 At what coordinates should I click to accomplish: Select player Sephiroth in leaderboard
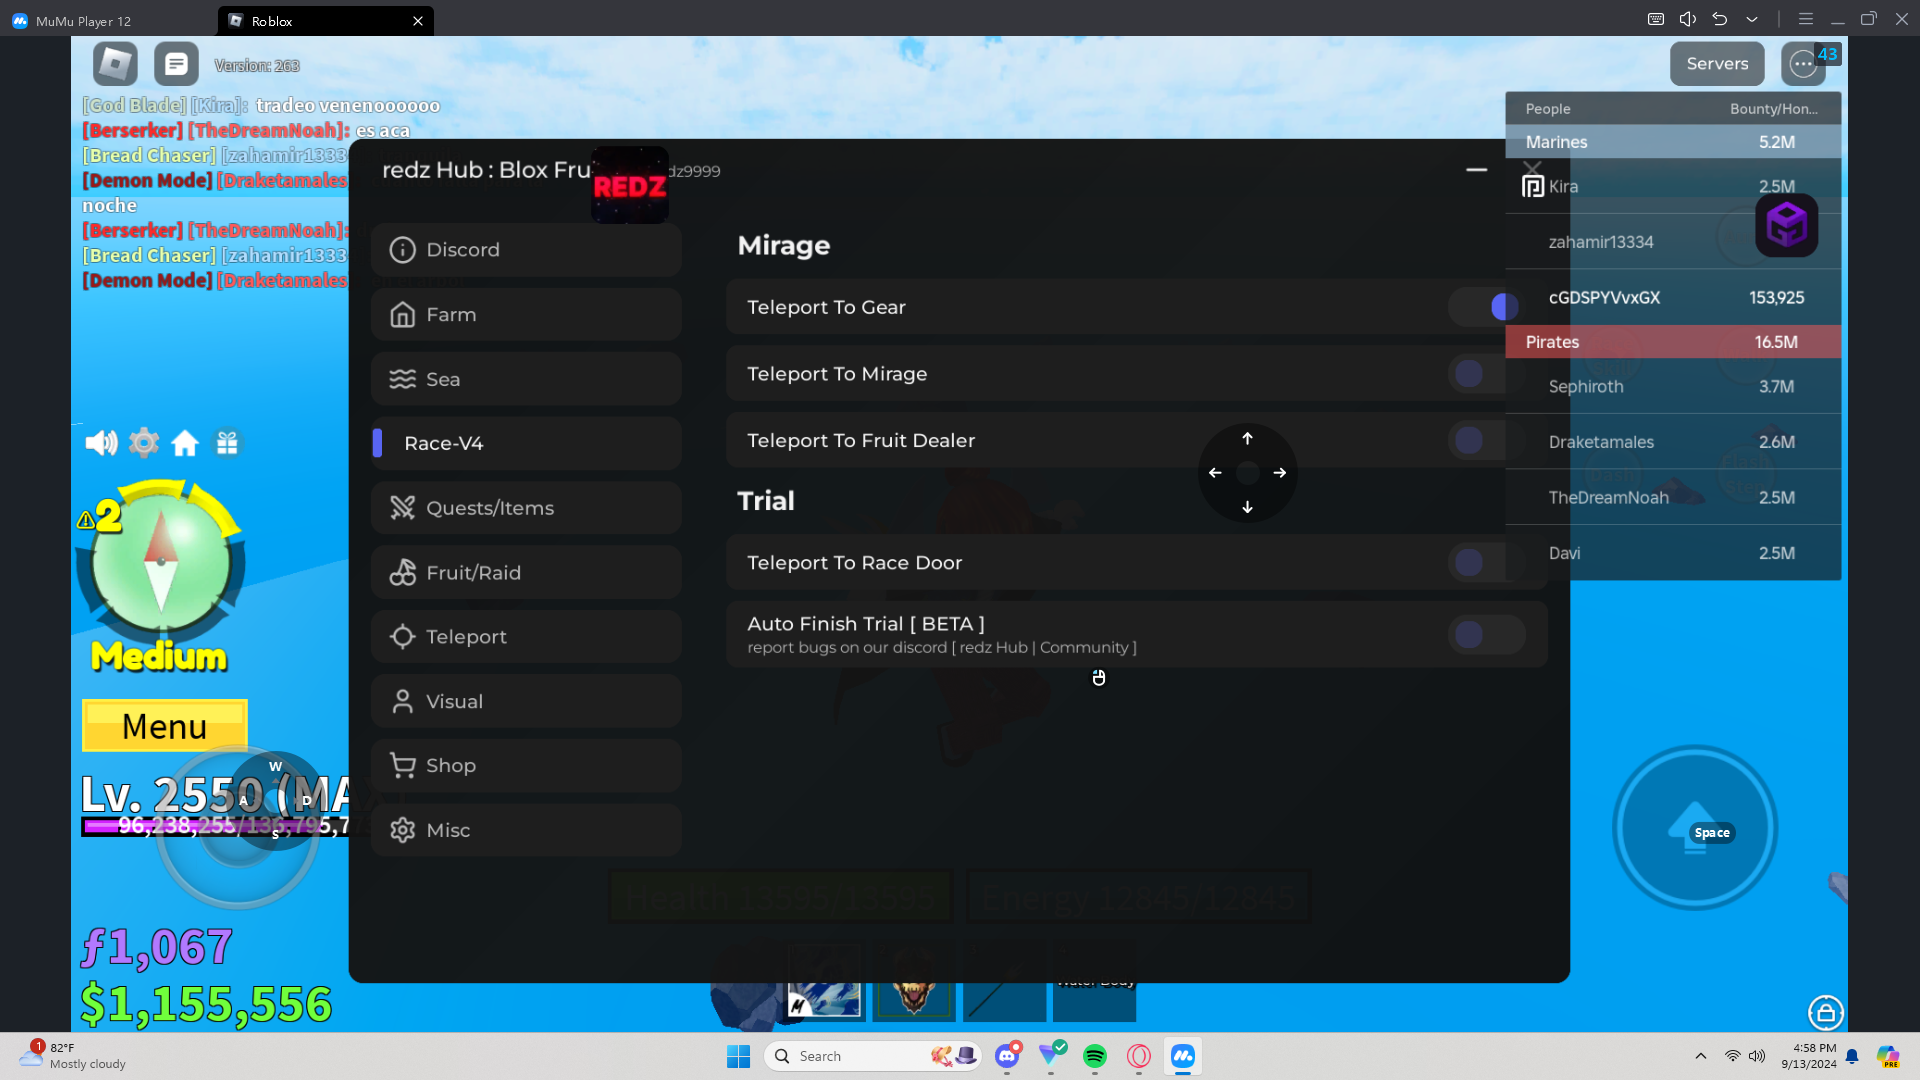tap(1673, 387)
